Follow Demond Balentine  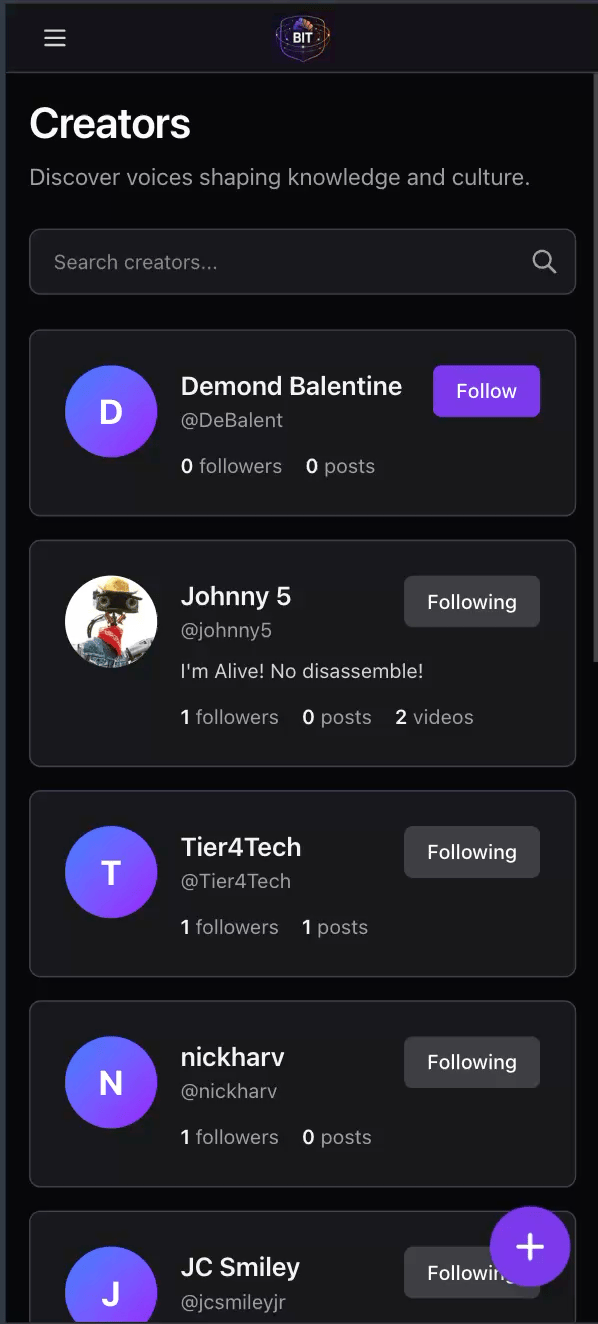pyautogui.click(x=486, y=391)
